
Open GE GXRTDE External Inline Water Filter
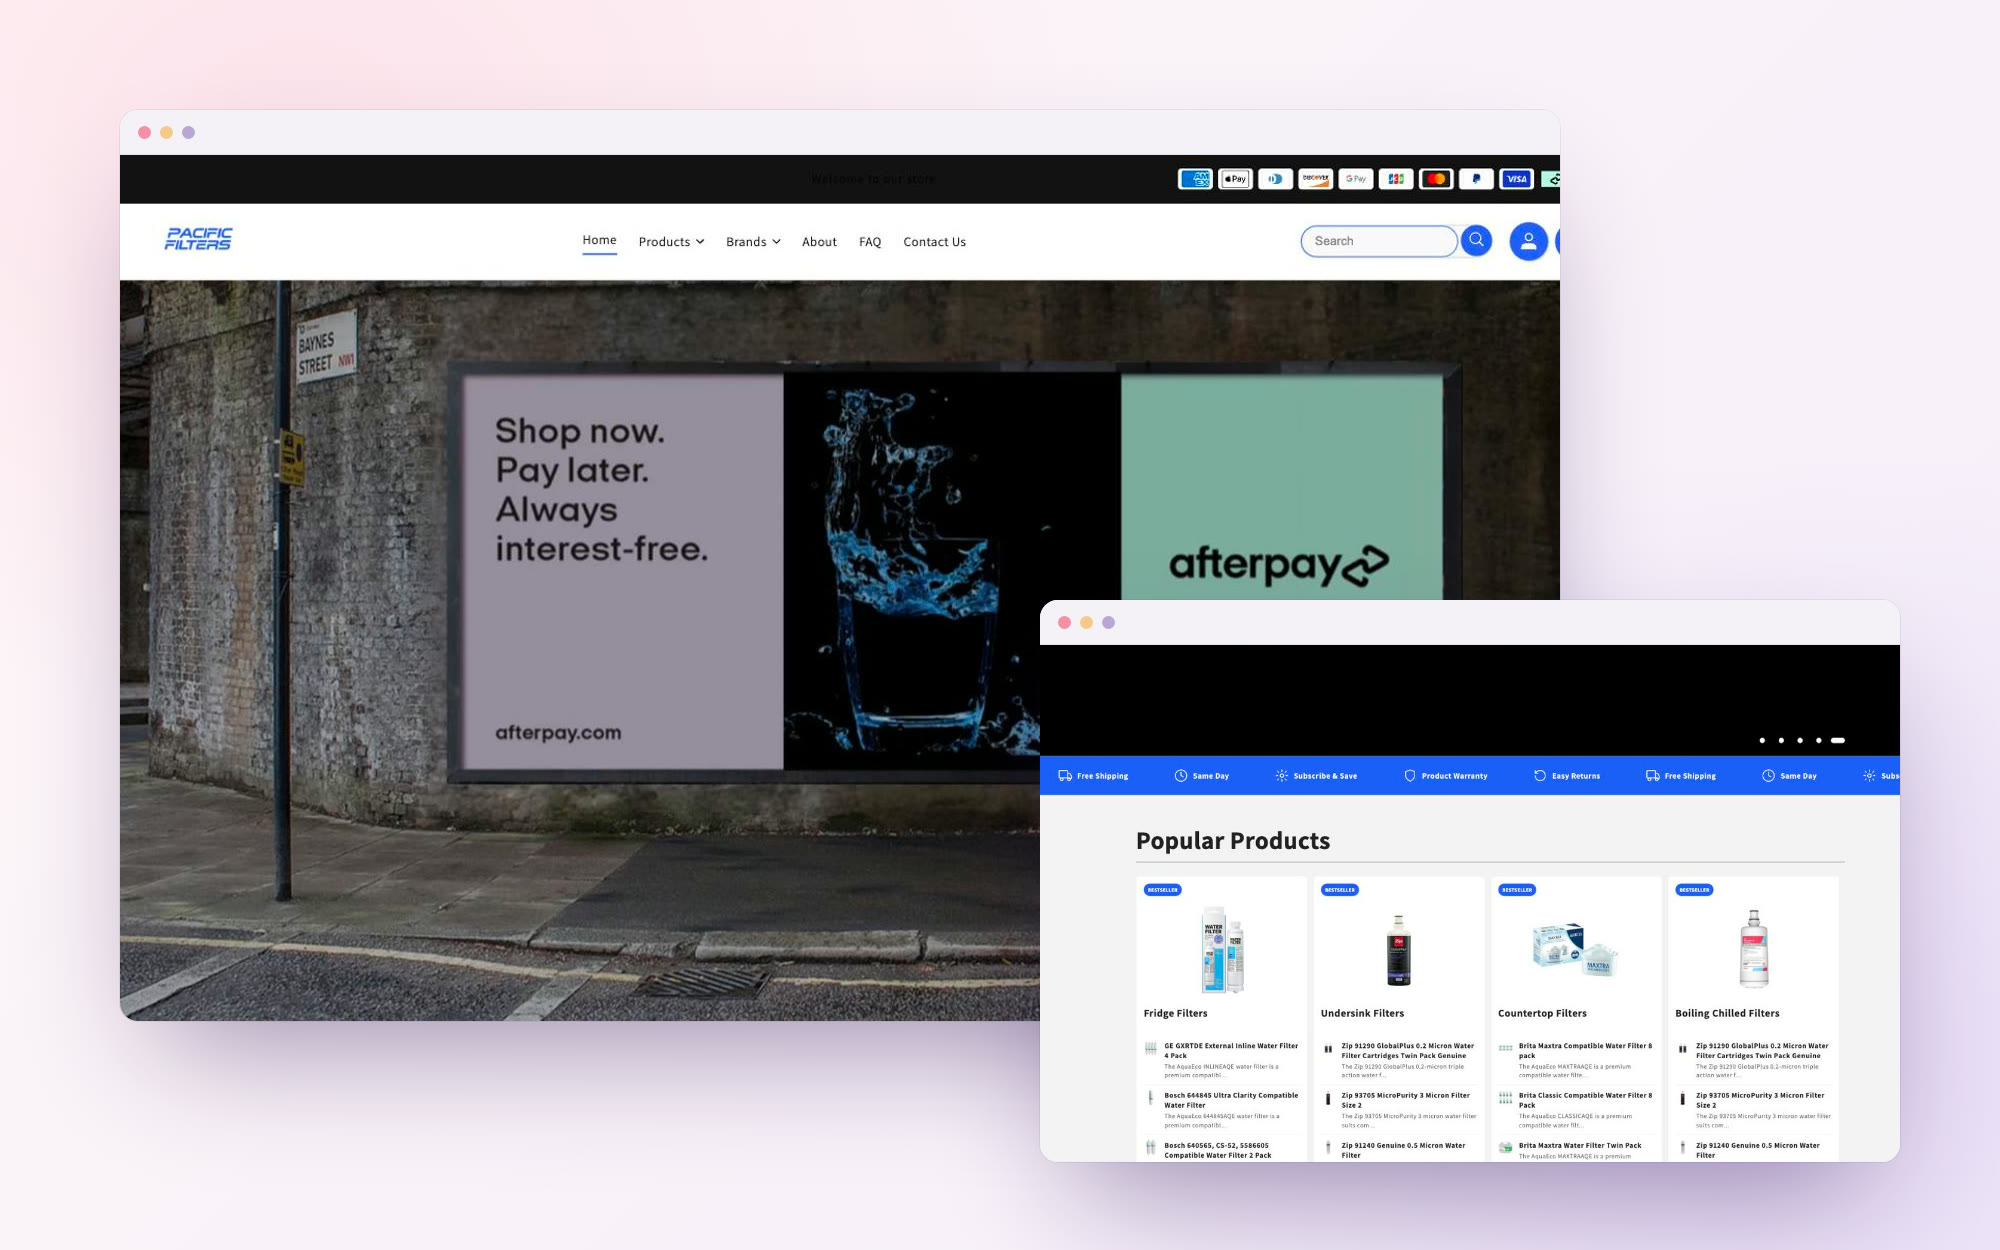click(x=1231, y=1050)
